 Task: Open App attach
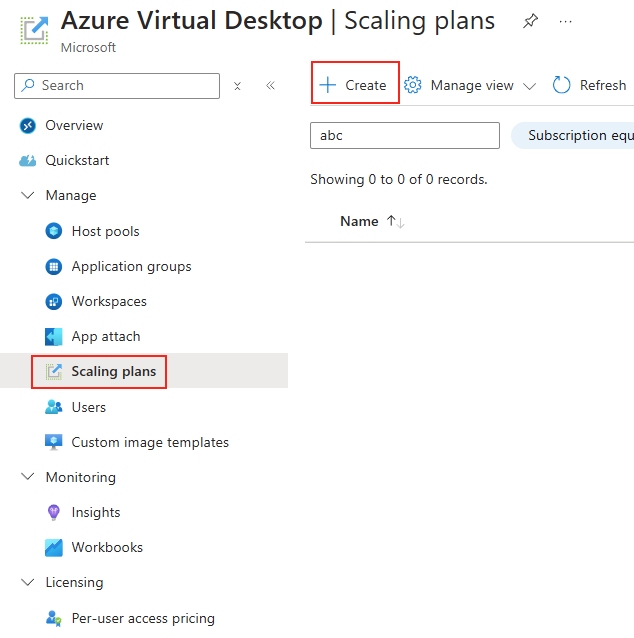click(106, 337)
